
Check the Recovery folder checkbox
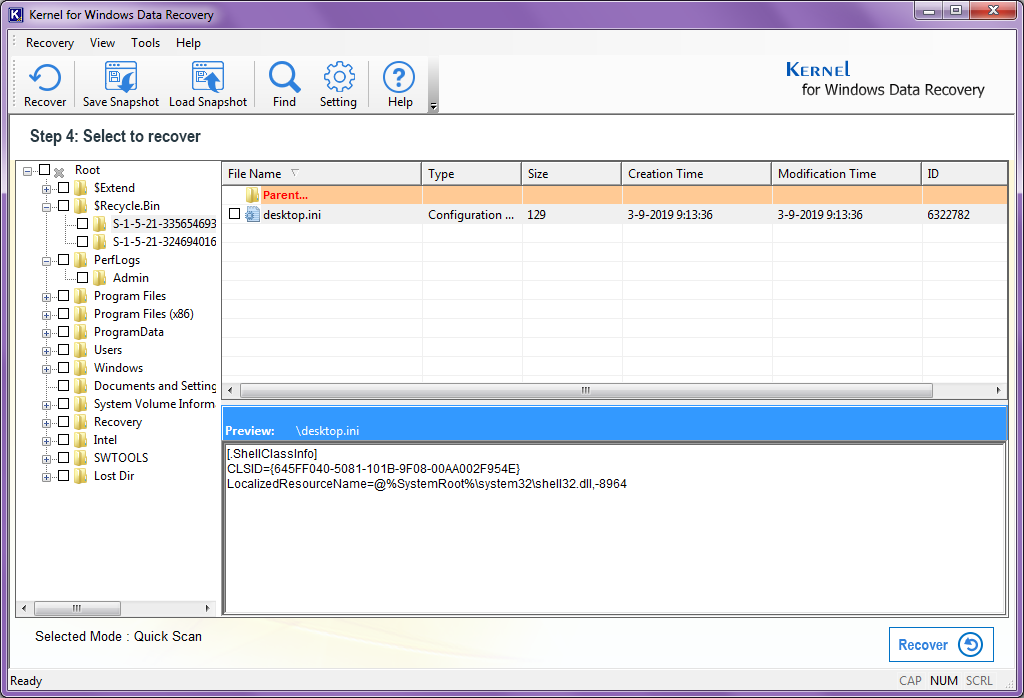[x=63, y=421]
